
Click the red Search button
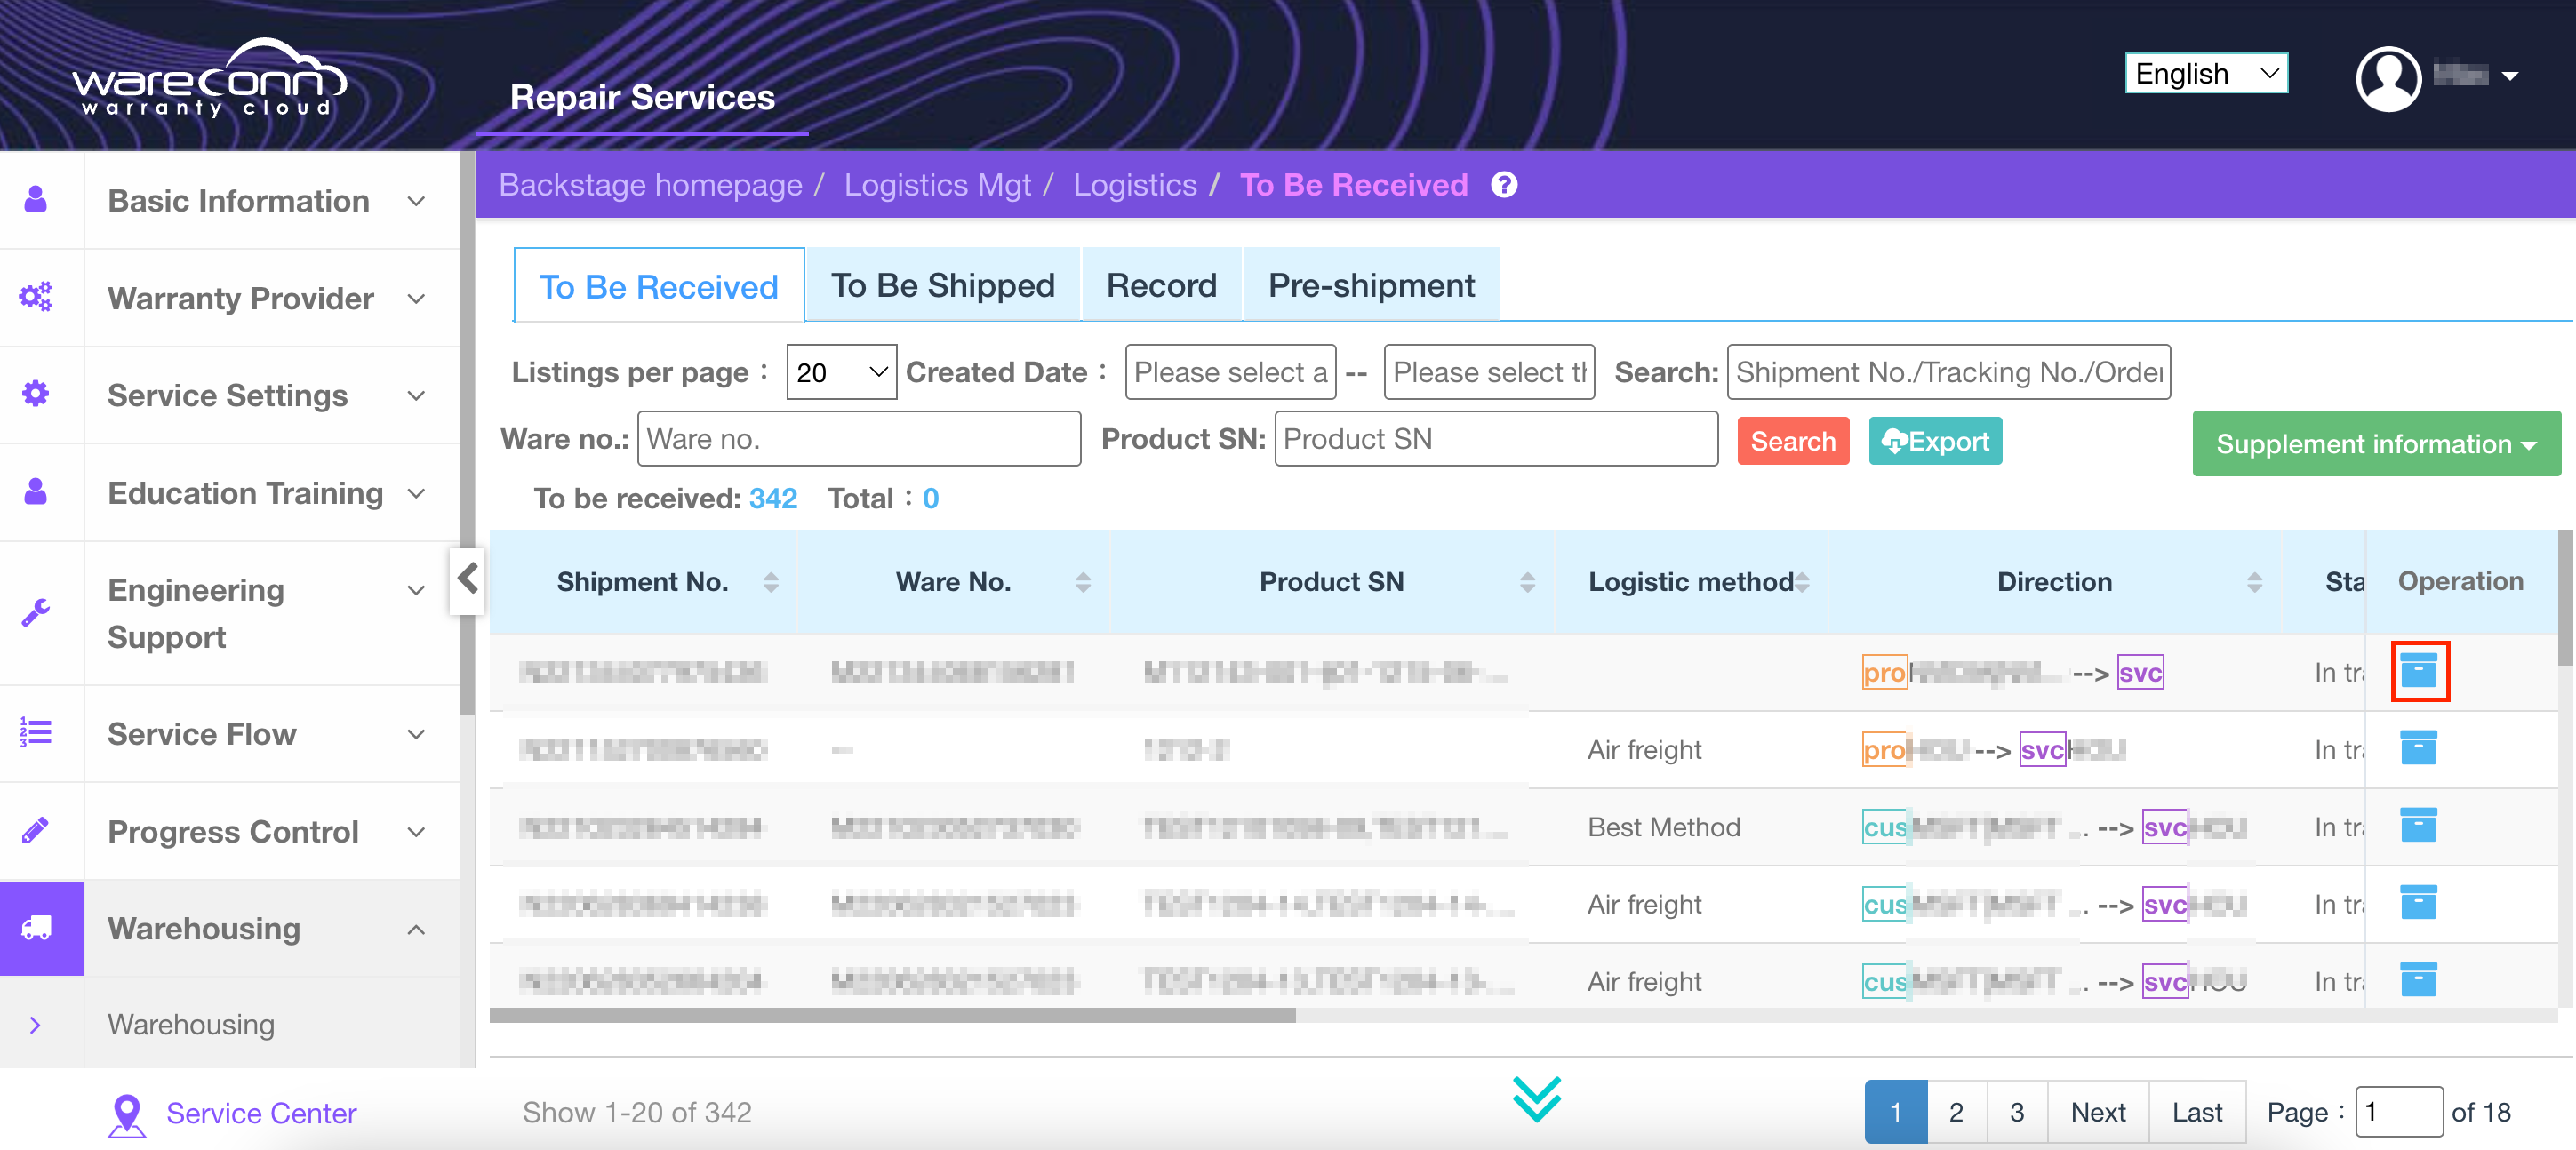(1792, 441)
